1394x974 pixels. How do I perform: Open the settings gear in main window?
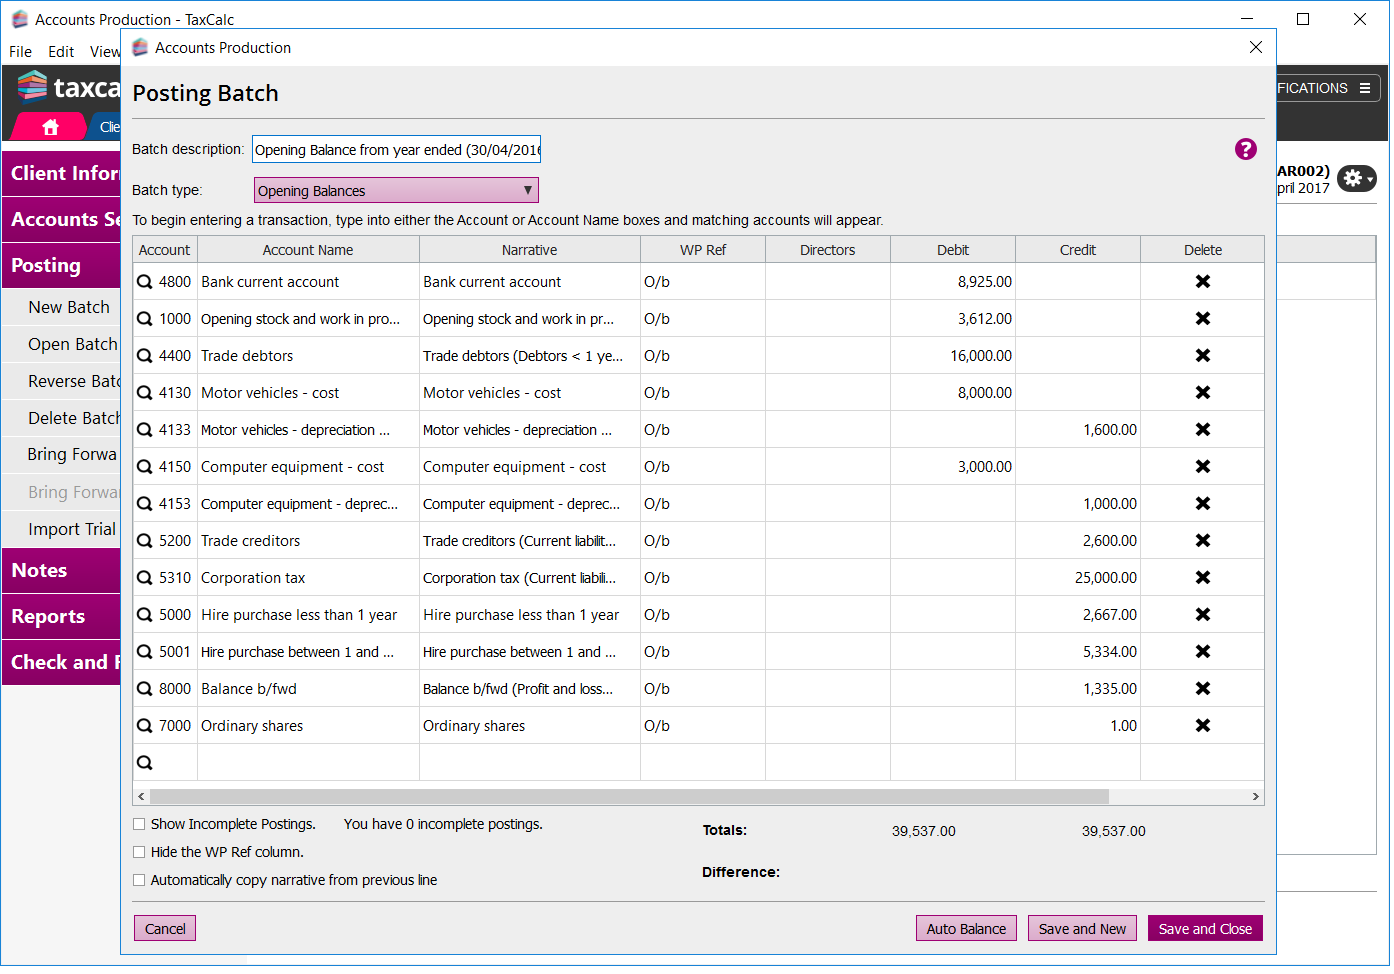[x=1357, y=178]
